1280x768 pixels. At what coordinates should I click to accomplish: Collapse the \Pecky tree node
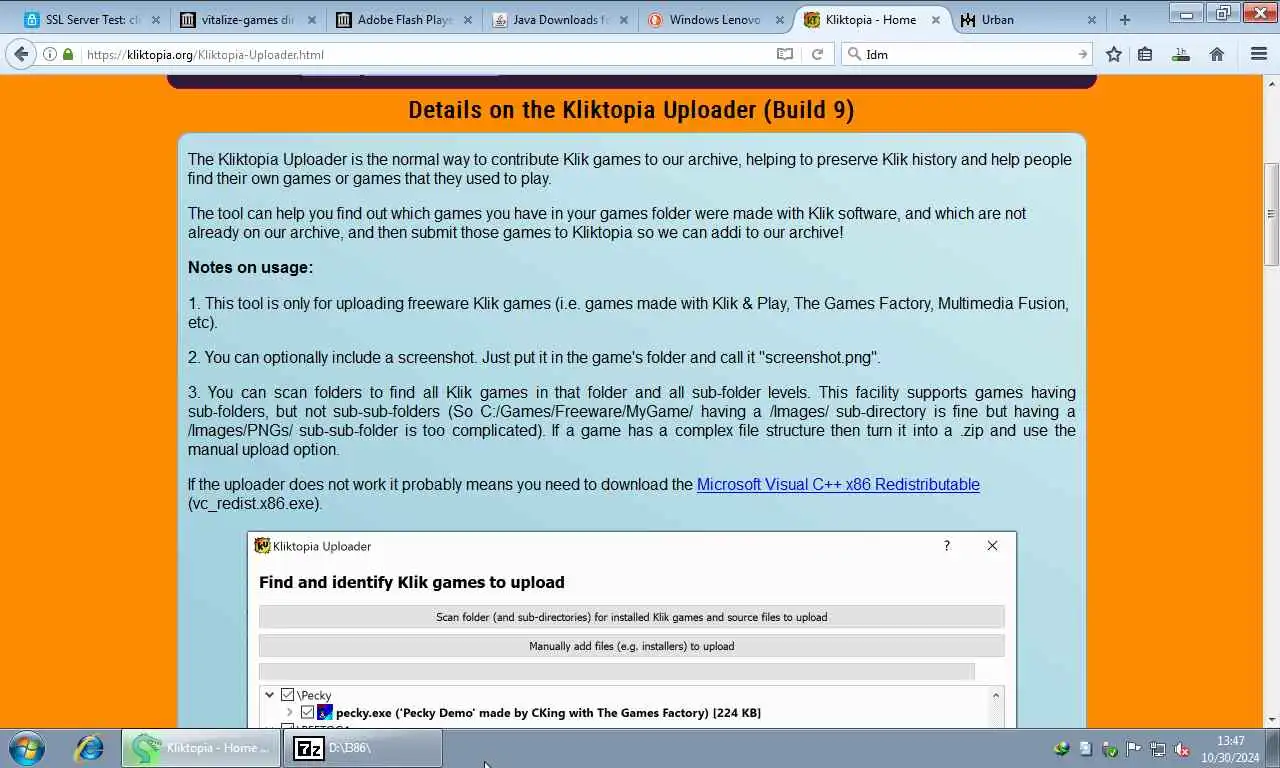269,695
